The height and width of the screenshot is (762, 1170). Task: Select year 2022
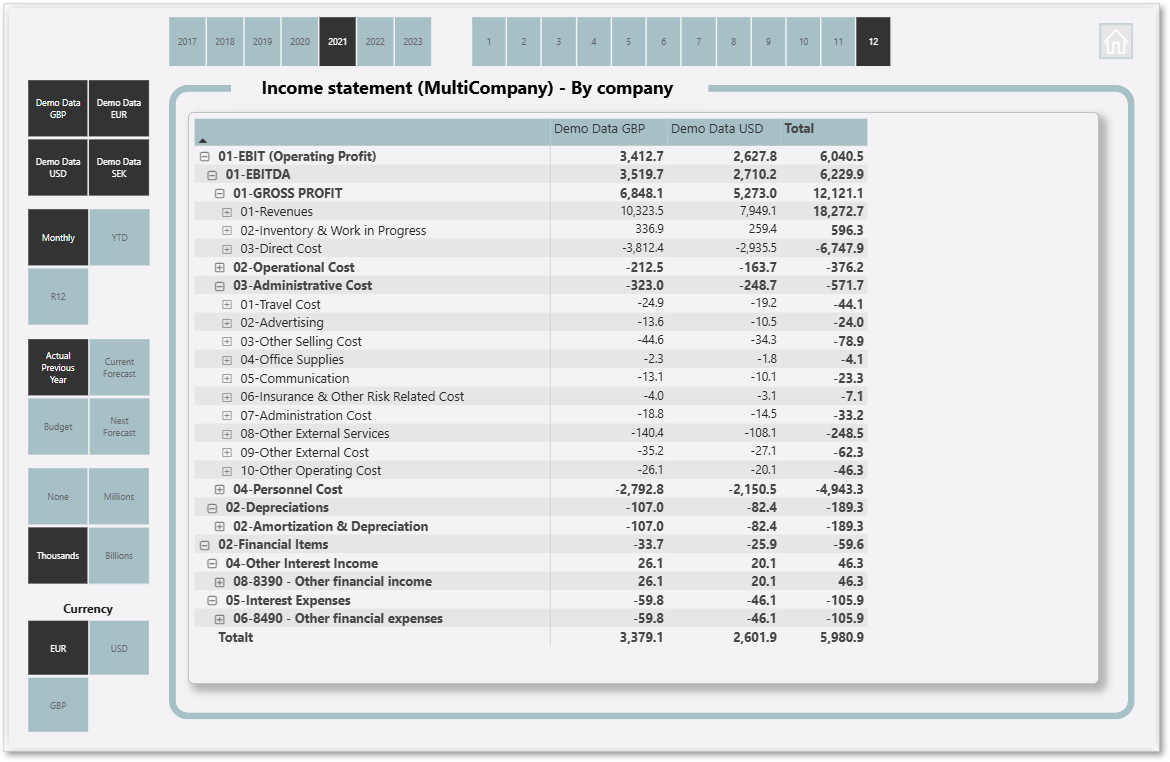375,42
